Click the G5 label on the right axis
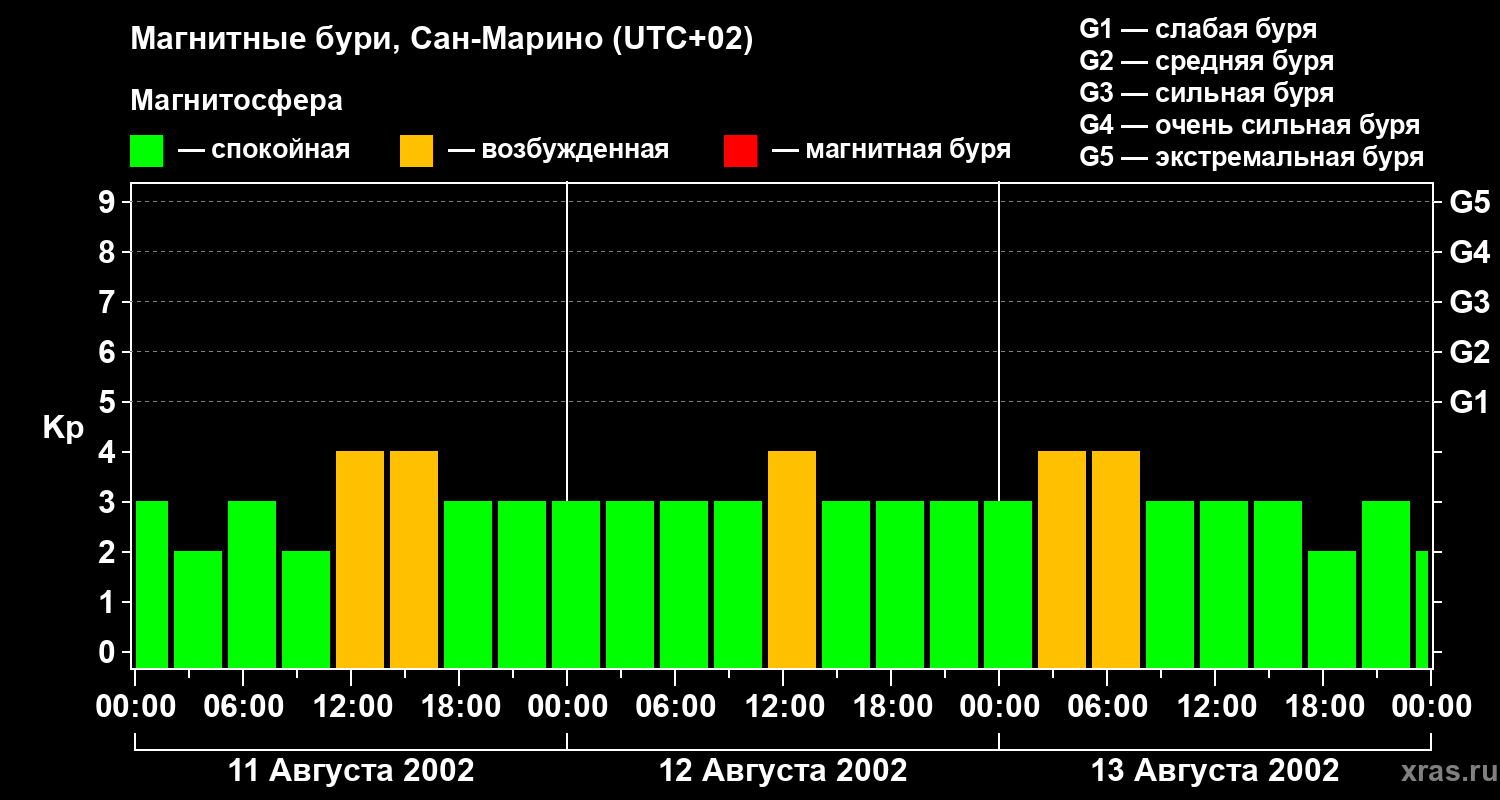 coord(1469,202)
